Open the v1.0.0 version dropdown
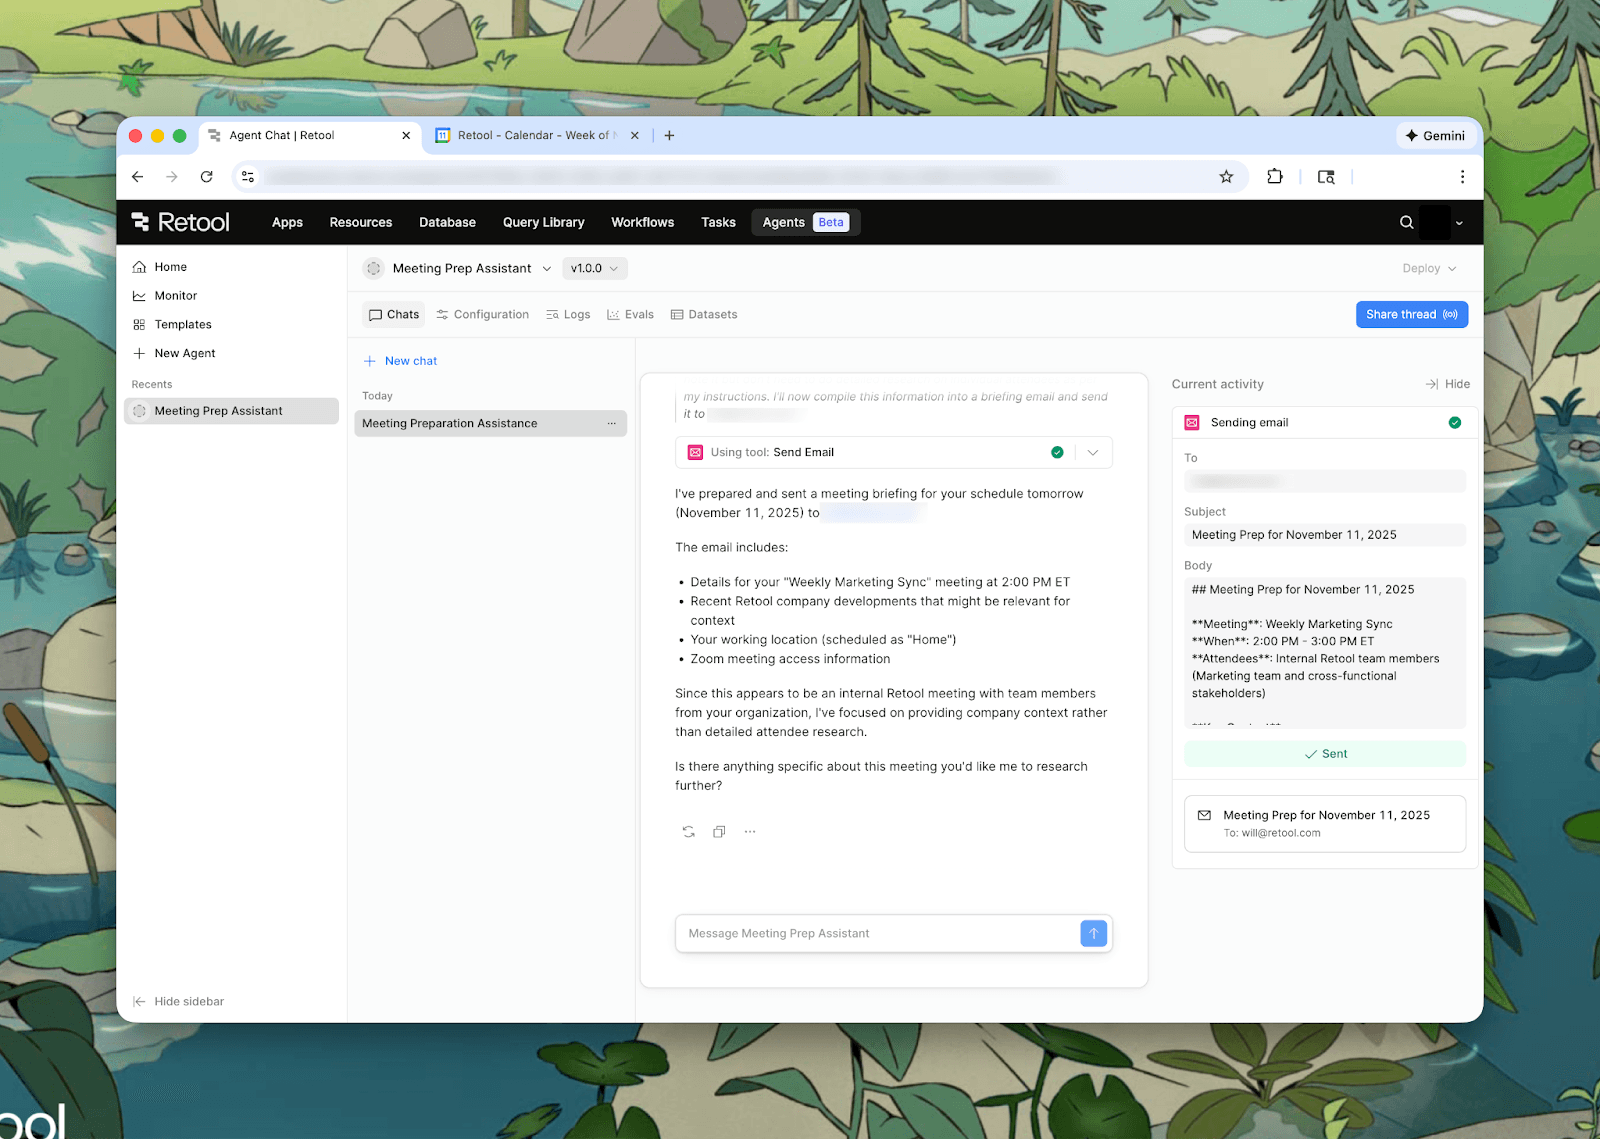The image size is (1600, 1139). point(594,268)
